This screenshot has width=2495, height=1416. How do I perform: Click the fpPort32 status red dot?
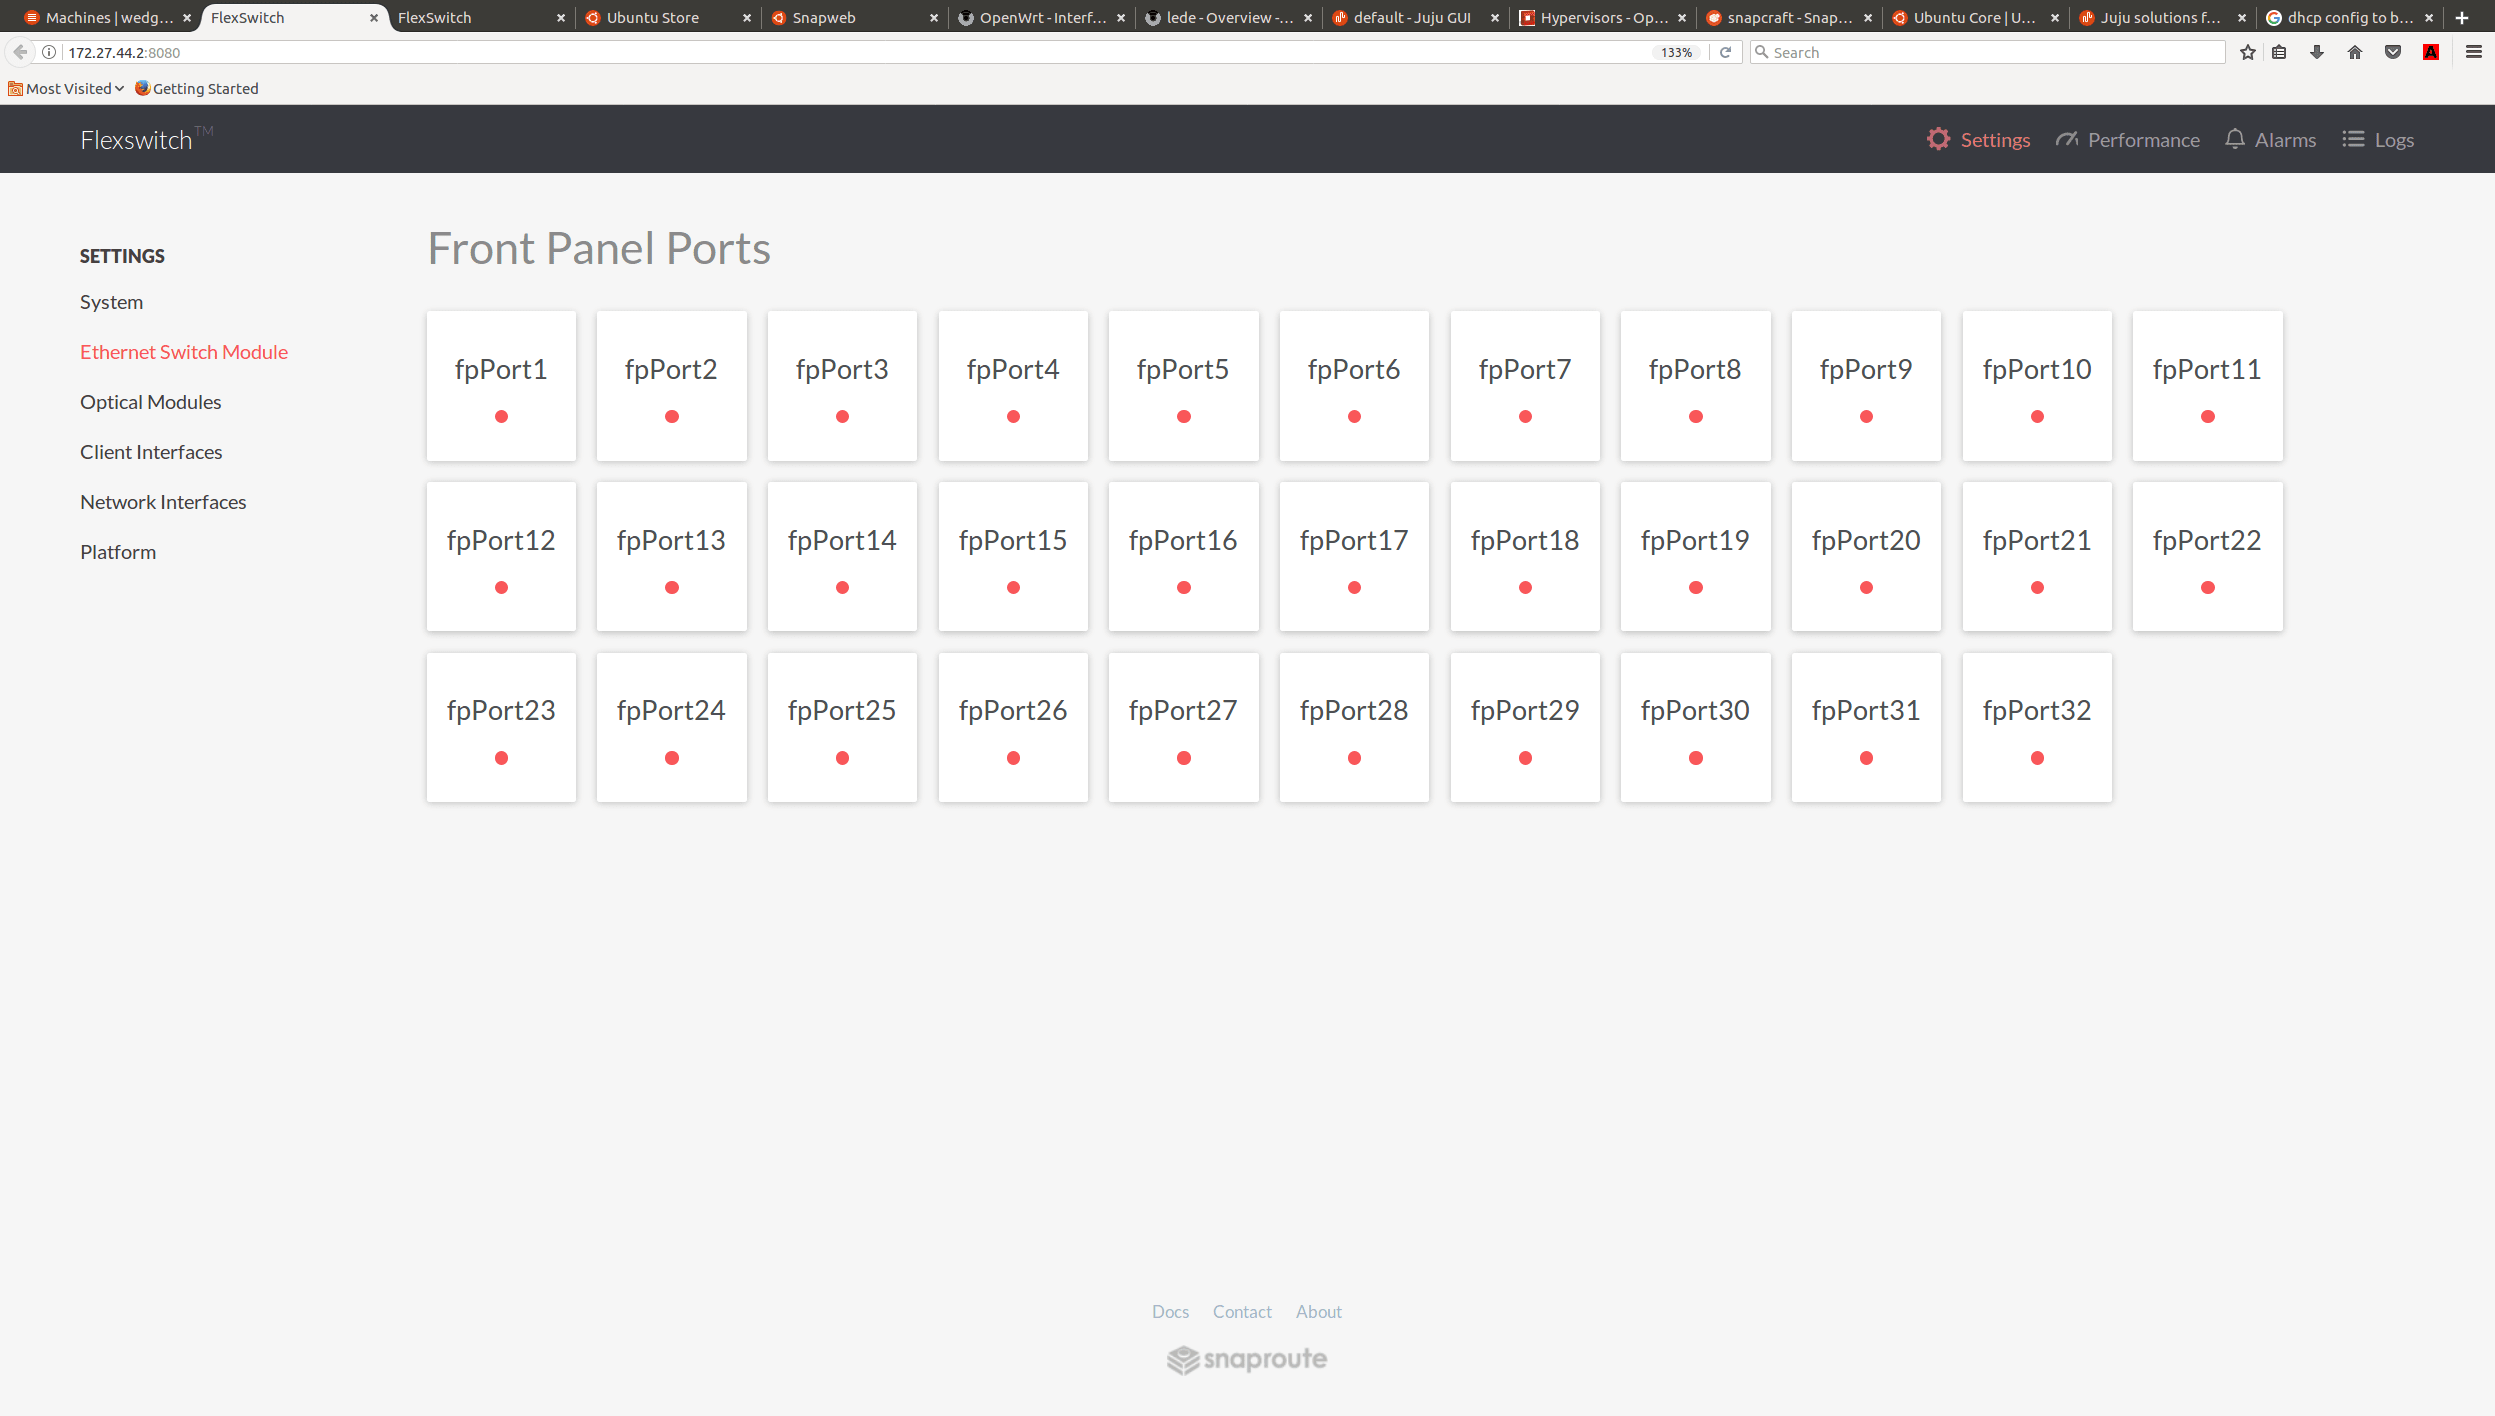[x=2037, y=758]
